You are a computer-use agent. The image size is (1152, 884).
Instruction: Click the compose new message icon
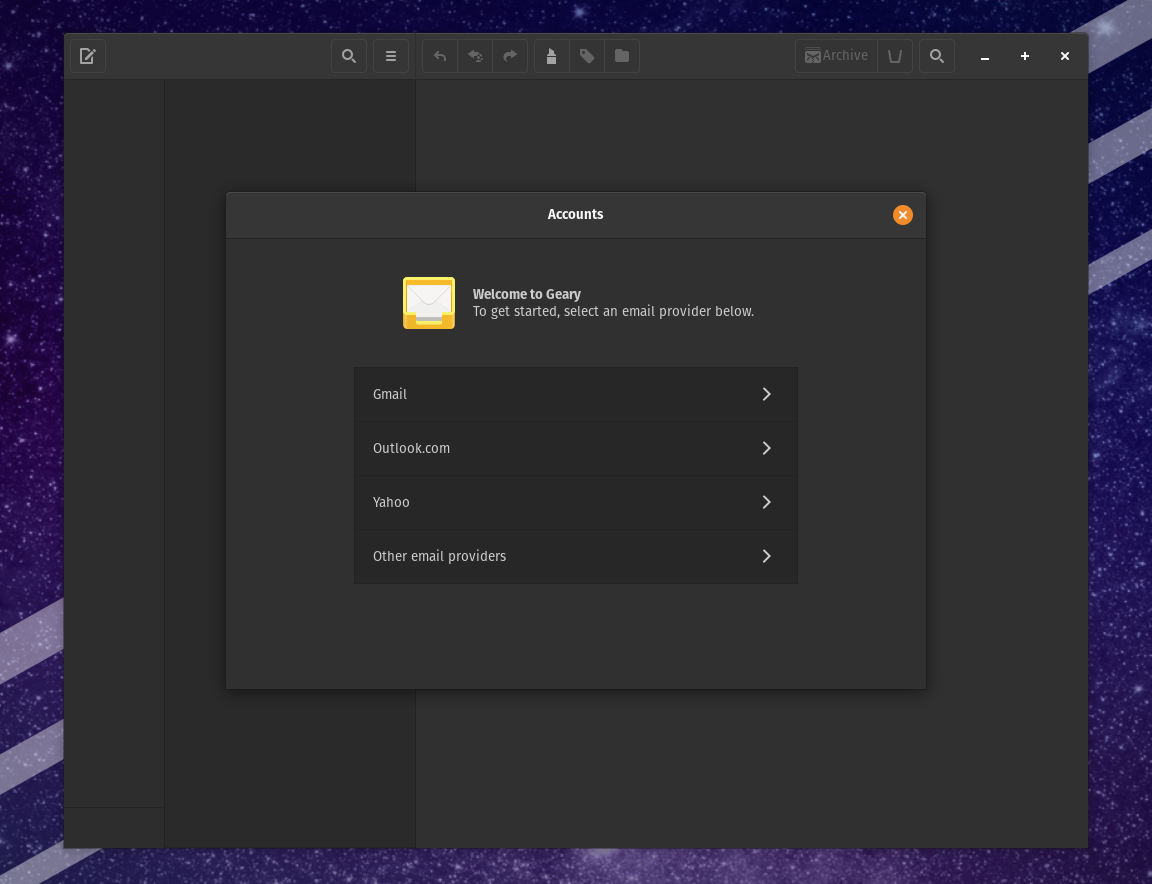pyautogui.click(x=88, y=56)
